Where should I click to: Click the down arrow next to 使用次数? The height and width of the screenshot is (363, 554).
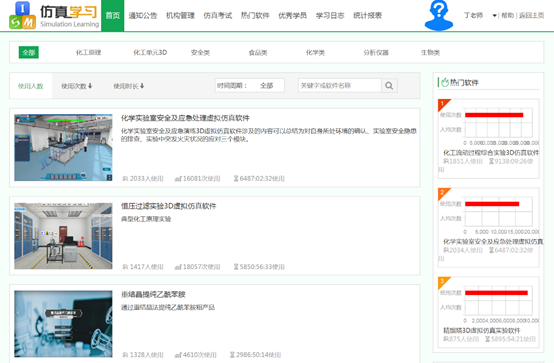pos(90,86)
